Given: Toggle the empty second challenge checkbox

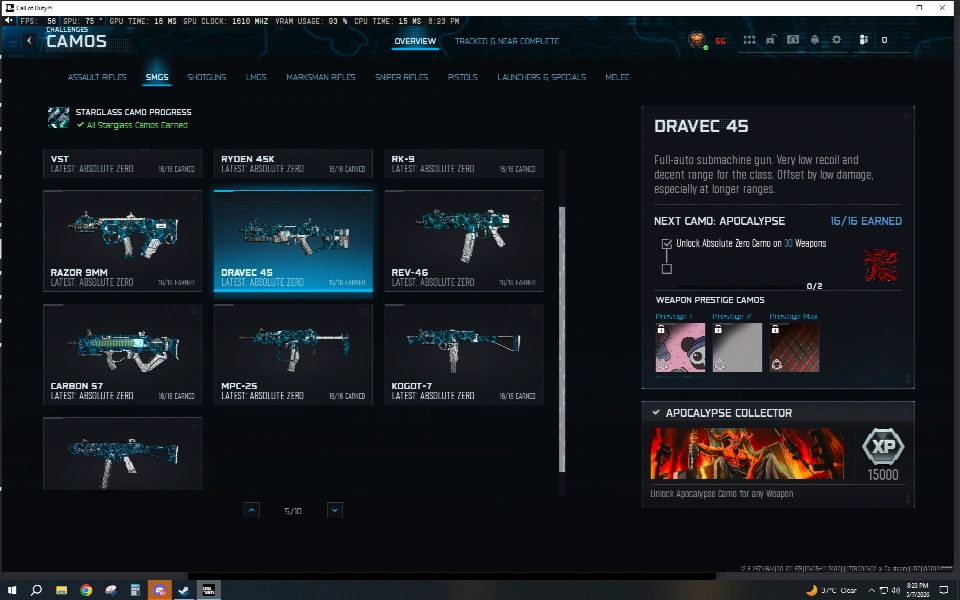Looking at the screenshot, I should click(x=667, y=269).
